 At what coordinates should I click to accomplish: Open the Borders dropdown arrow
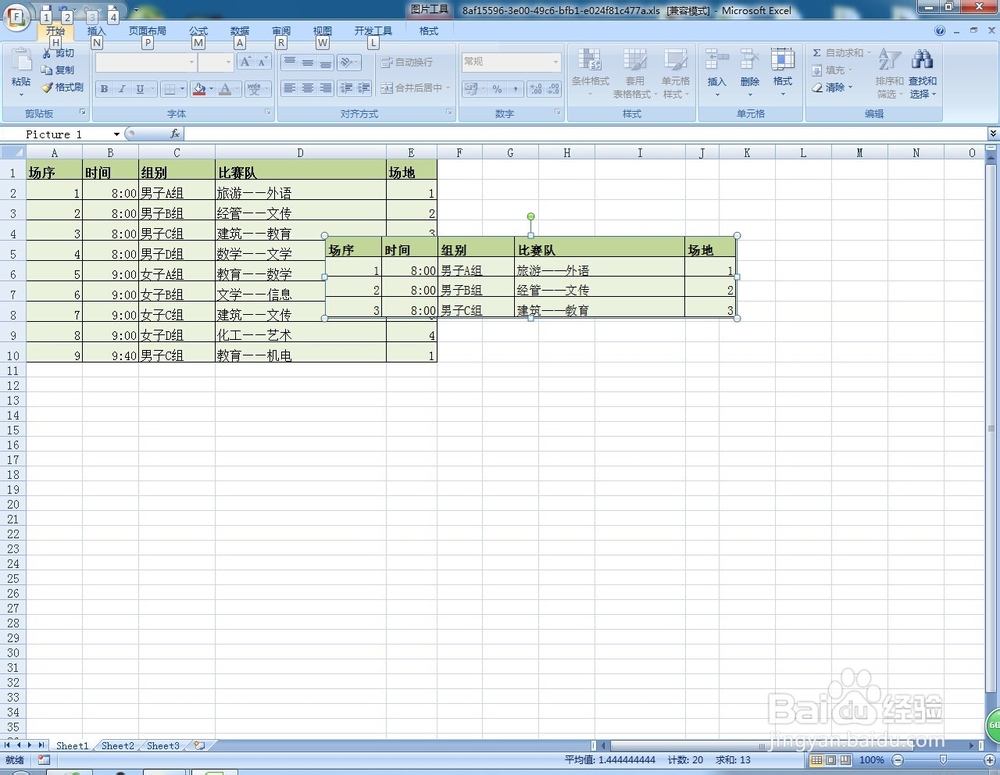pos(182,89)
